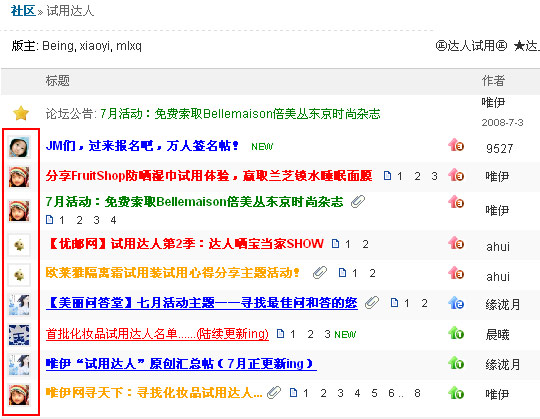Select the 达人试用 category link

pyautogui.click(x=471, y=46)
